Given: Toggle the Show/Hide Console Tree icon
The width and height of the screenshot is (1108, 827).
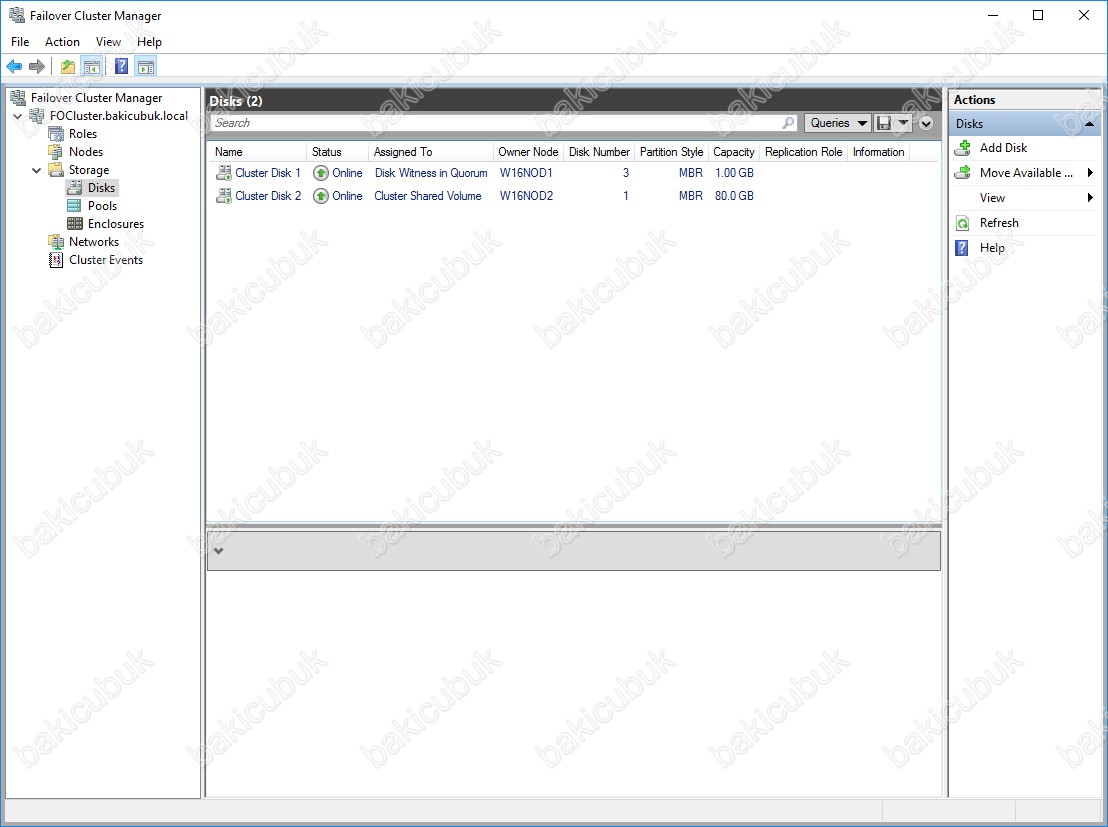Looking at the screenshot, I should point(91,66).
